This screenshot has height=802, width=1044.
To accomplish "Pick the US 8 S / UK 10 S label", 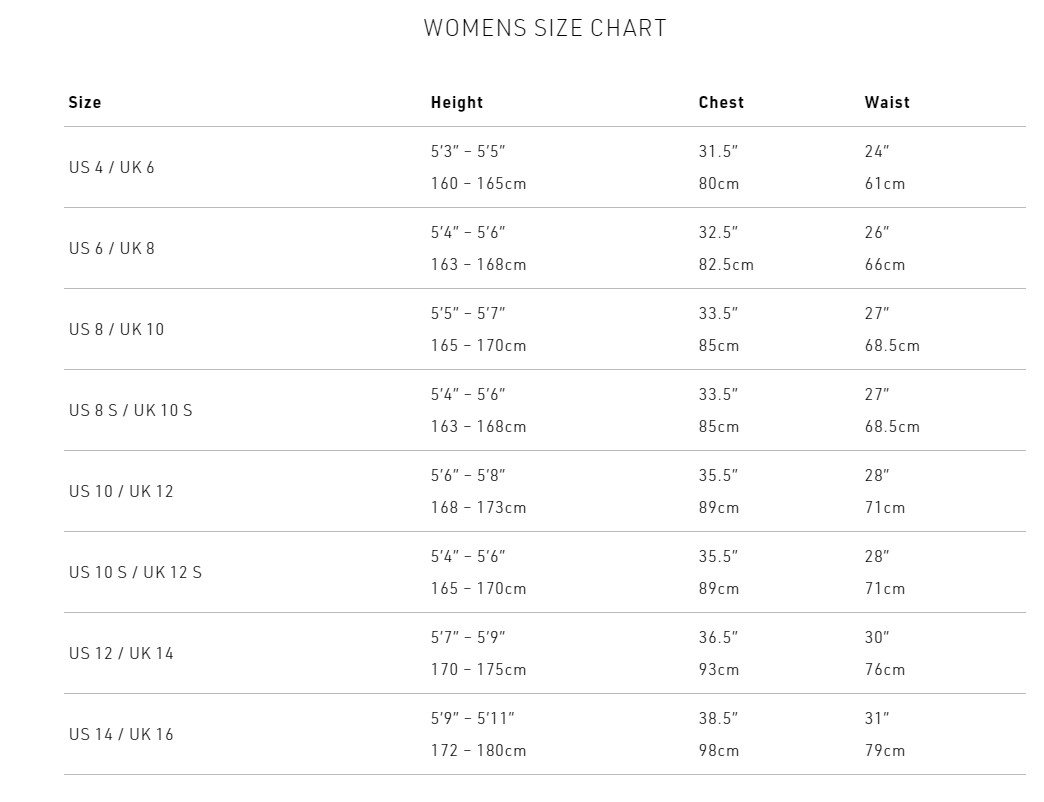I will tap(130, 411).
